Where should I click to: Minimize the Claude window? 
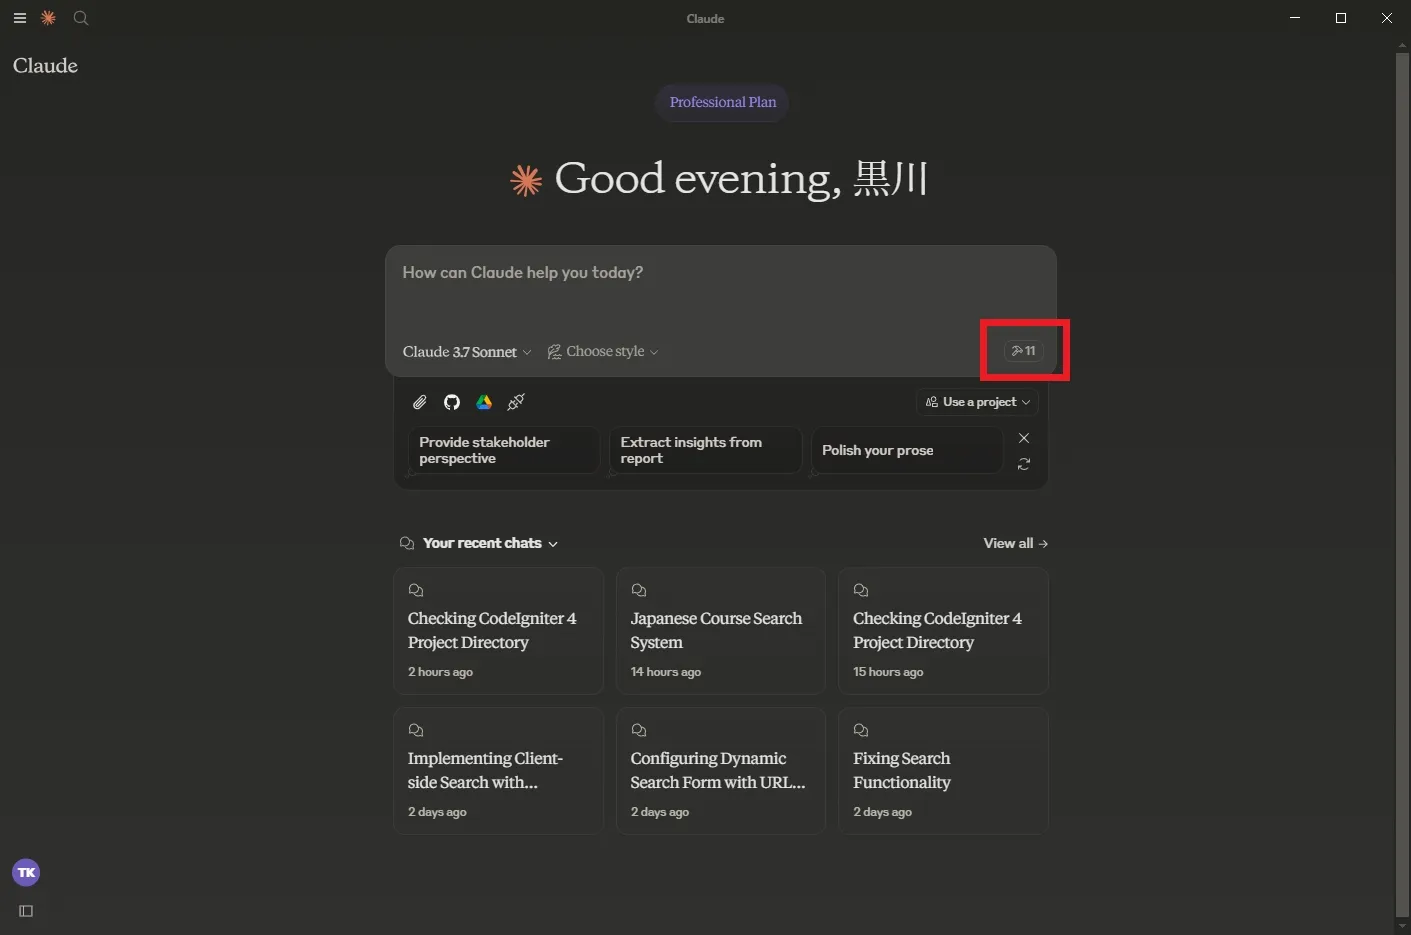click(1295, 18)
